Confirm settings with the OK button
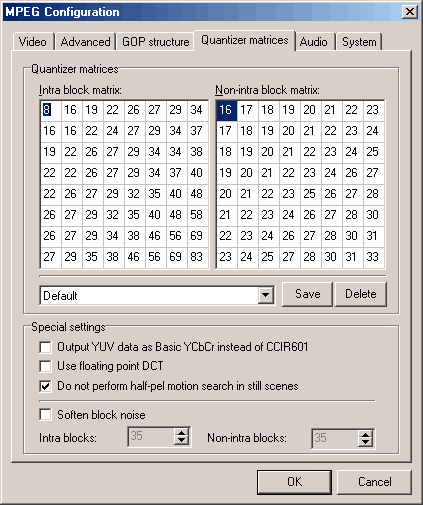The width and height of the screenshot is (423, 505). point(294,482)
